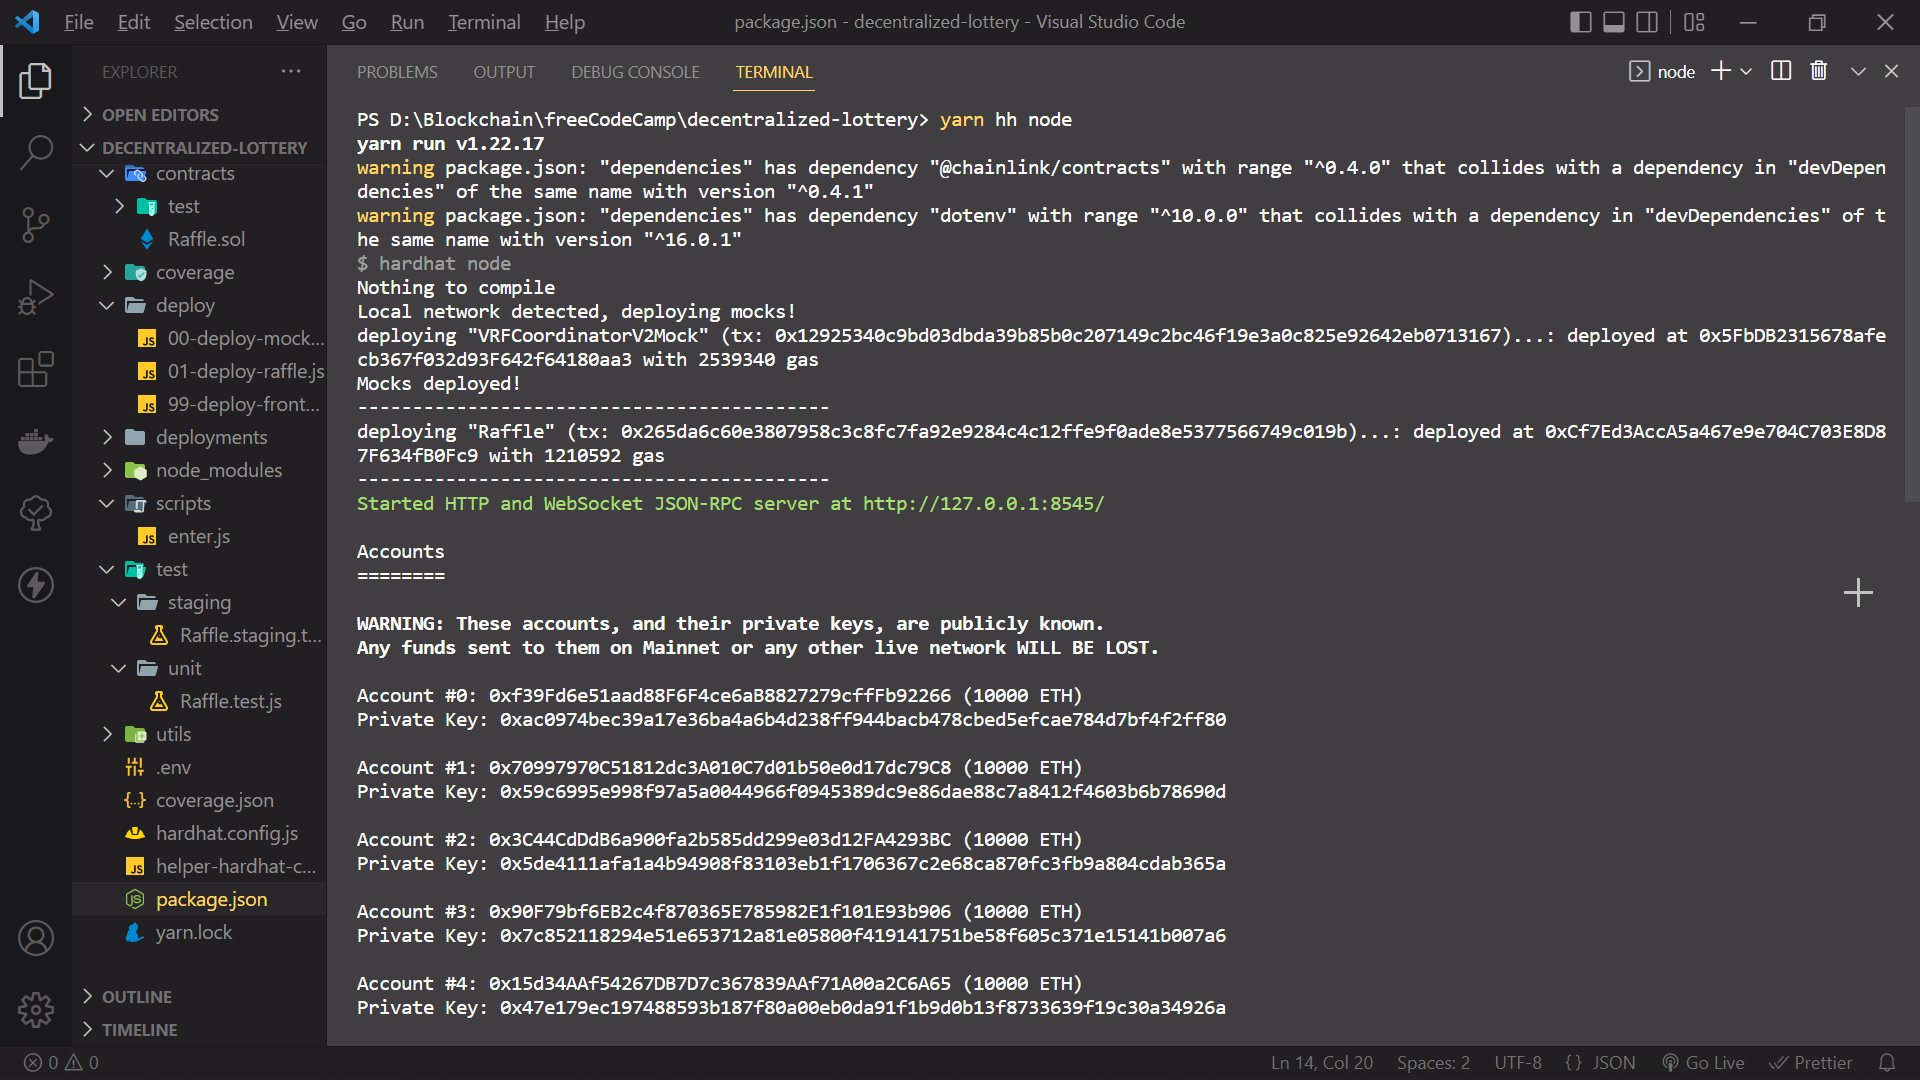Click UTF-8 encoding in status bar
Image resolution: width=1920 pixels, height=1080 pixels.
pyautogui.click(x=1518, y=1063)
